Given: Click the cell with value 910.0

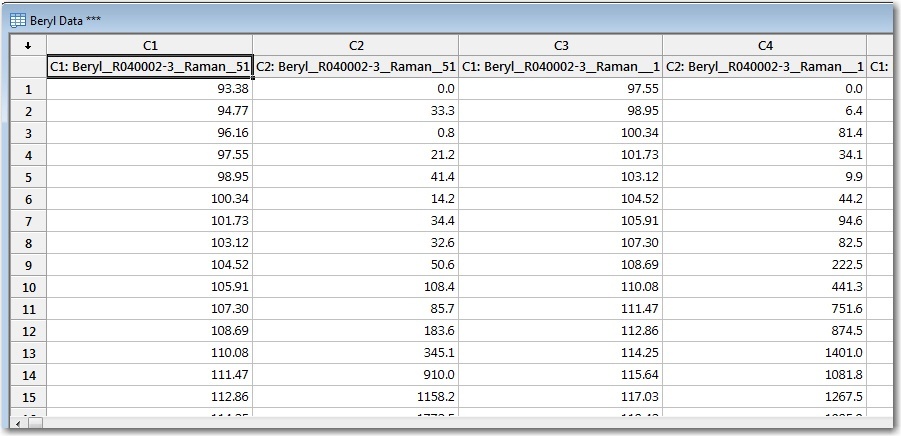Looking at the screenshot, I should coord(355,375).
